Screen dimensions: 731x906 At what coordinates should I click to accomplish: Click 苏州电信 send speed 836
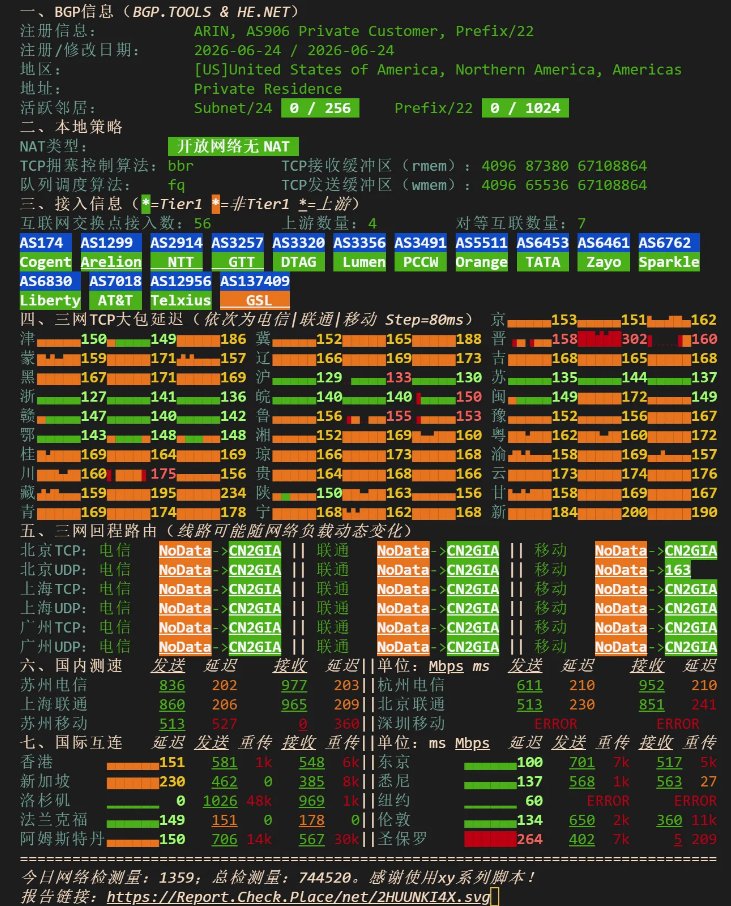pos(172,685)
